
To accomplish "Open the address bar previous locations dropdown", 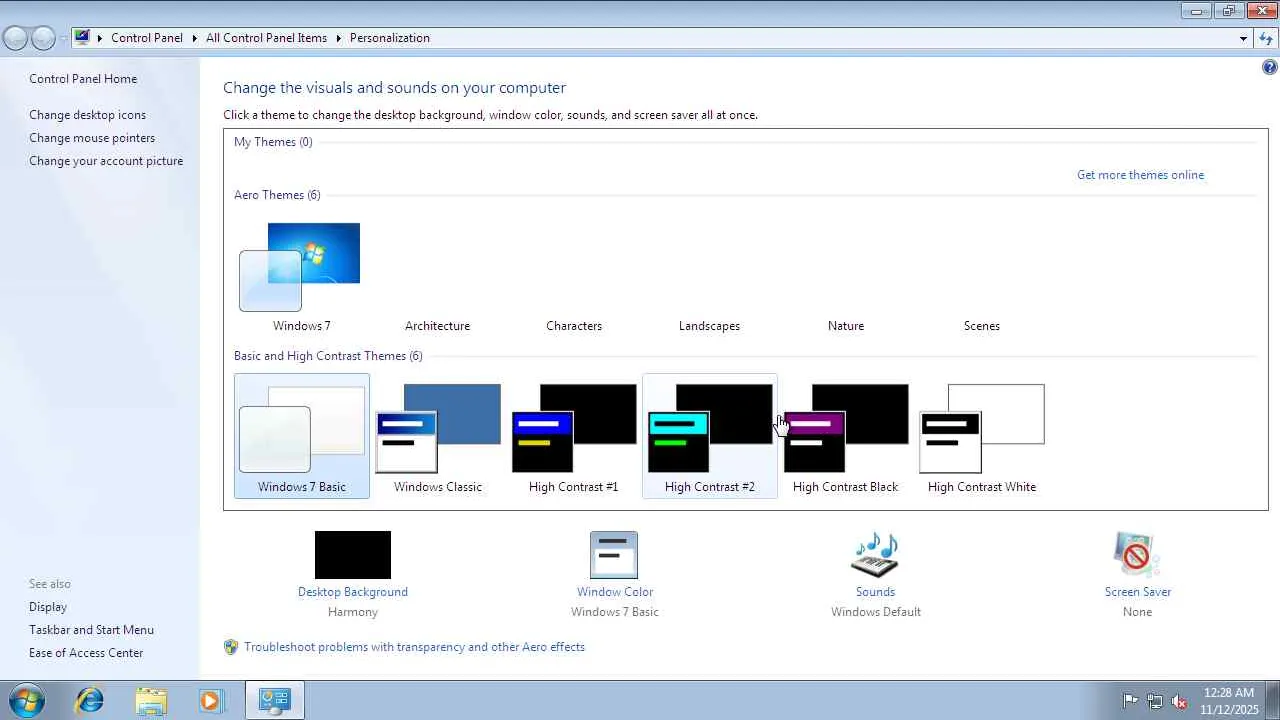I will pos(1243,38).
